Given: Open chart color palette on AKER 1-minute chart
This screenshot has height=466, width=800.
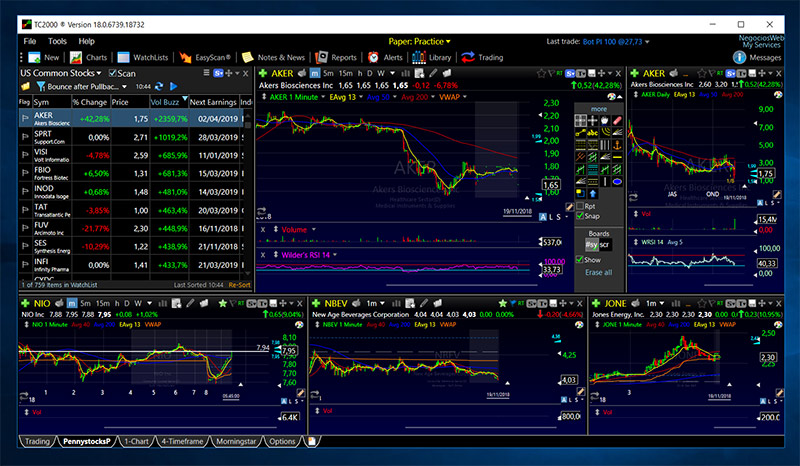Looking at the screenshot, I should pos(611,97).
